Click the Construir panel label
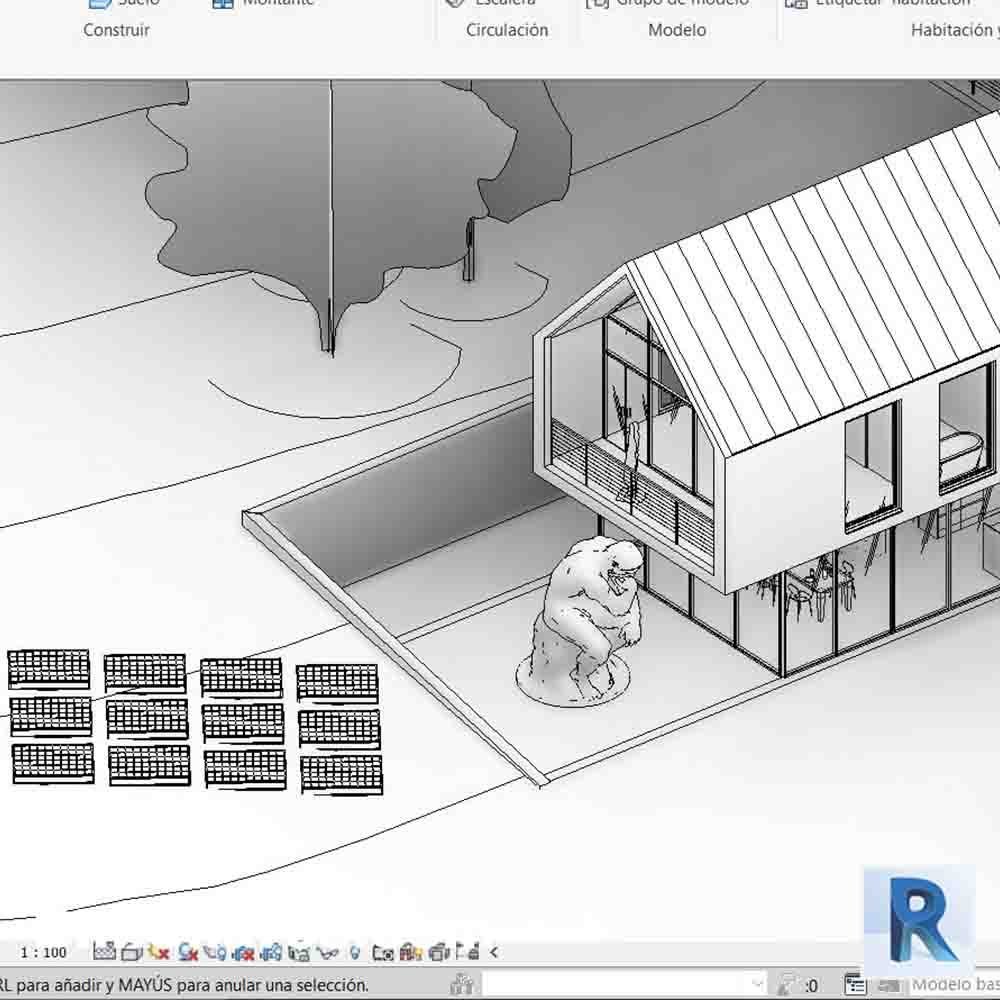1000x1000 pixels. tap(115, 30)
